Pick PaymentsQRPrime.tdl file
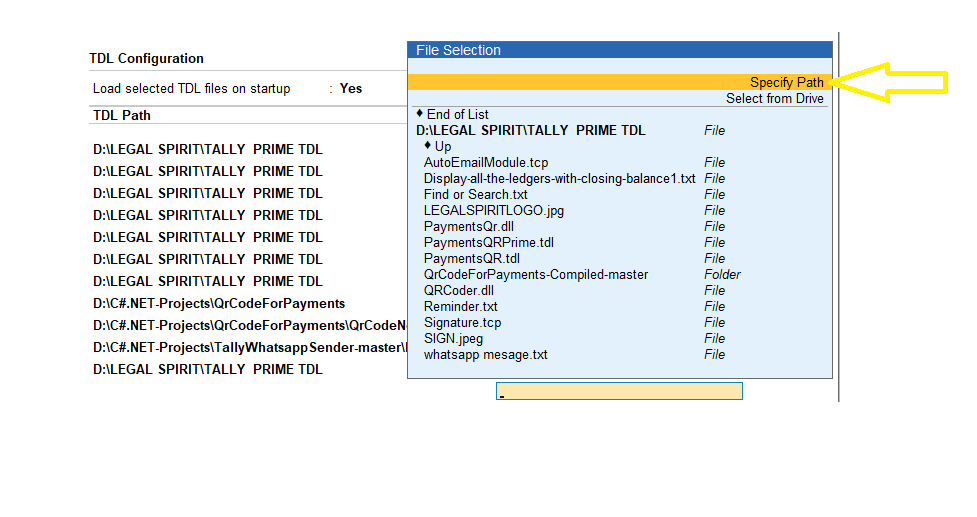The height and width of the screenshot is (517, 977). (x=488, y=242)
